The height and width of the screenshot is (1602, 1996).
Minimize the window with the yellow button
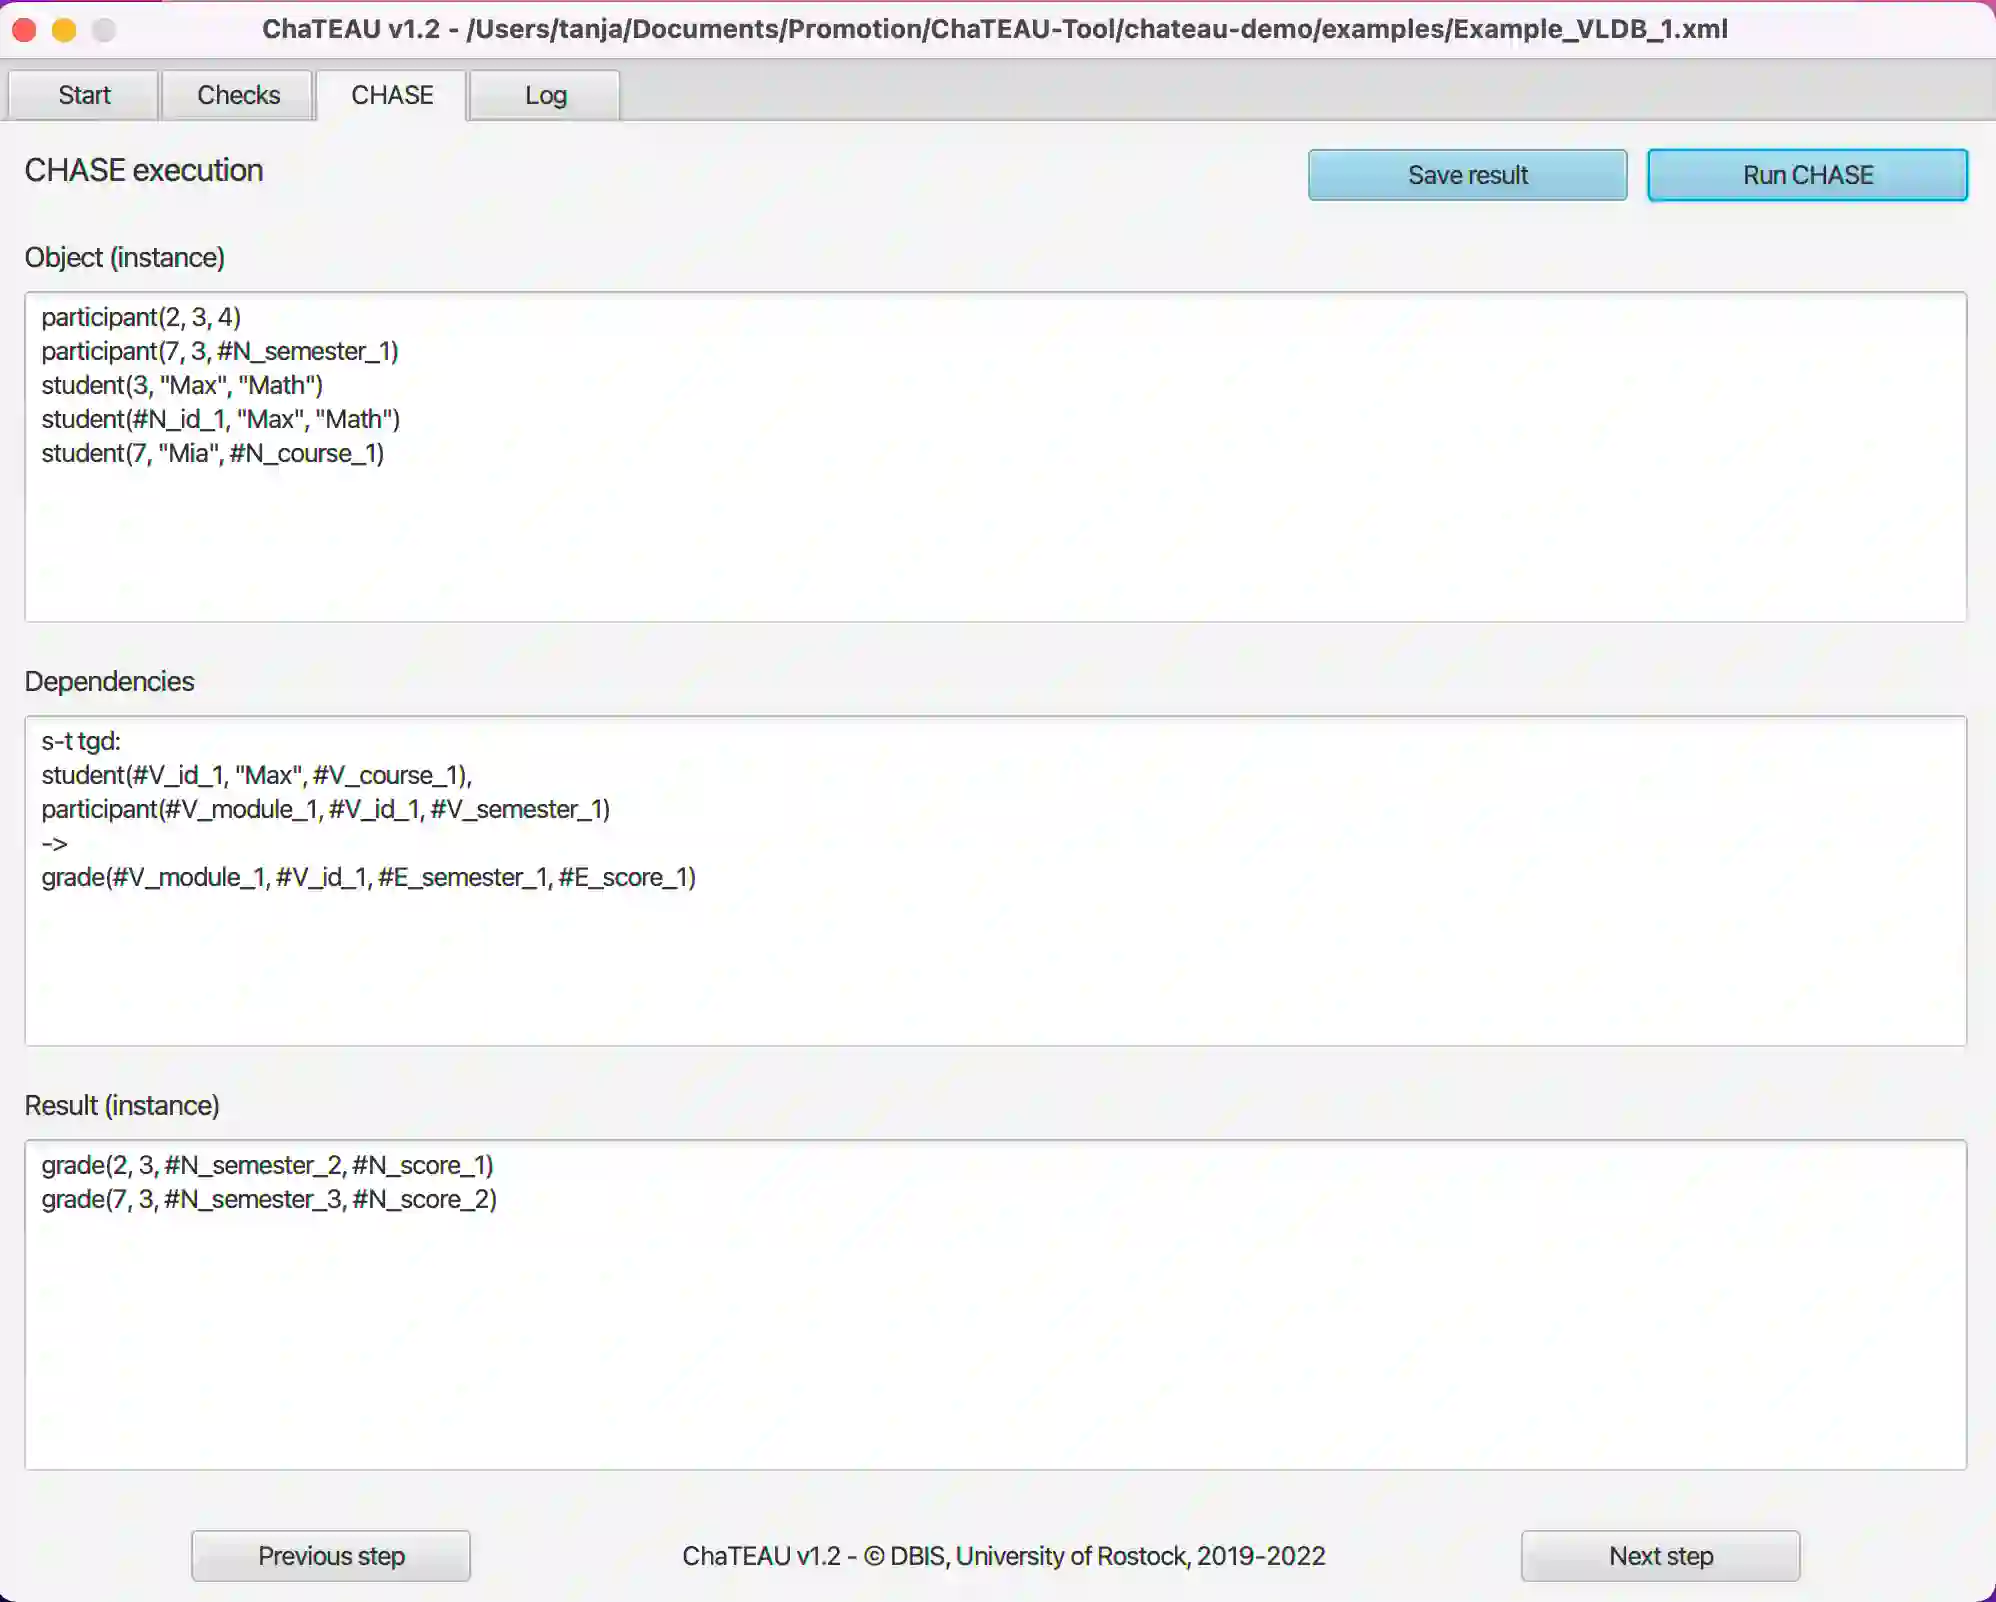point(64,30)
